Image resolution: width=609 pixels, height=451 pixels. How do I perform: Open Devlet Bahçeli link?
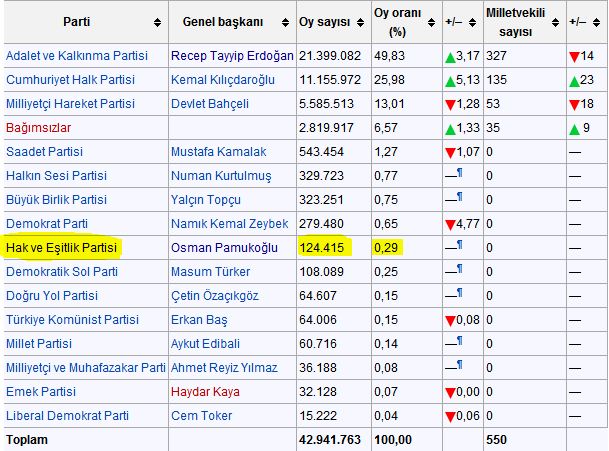[210, 104]
